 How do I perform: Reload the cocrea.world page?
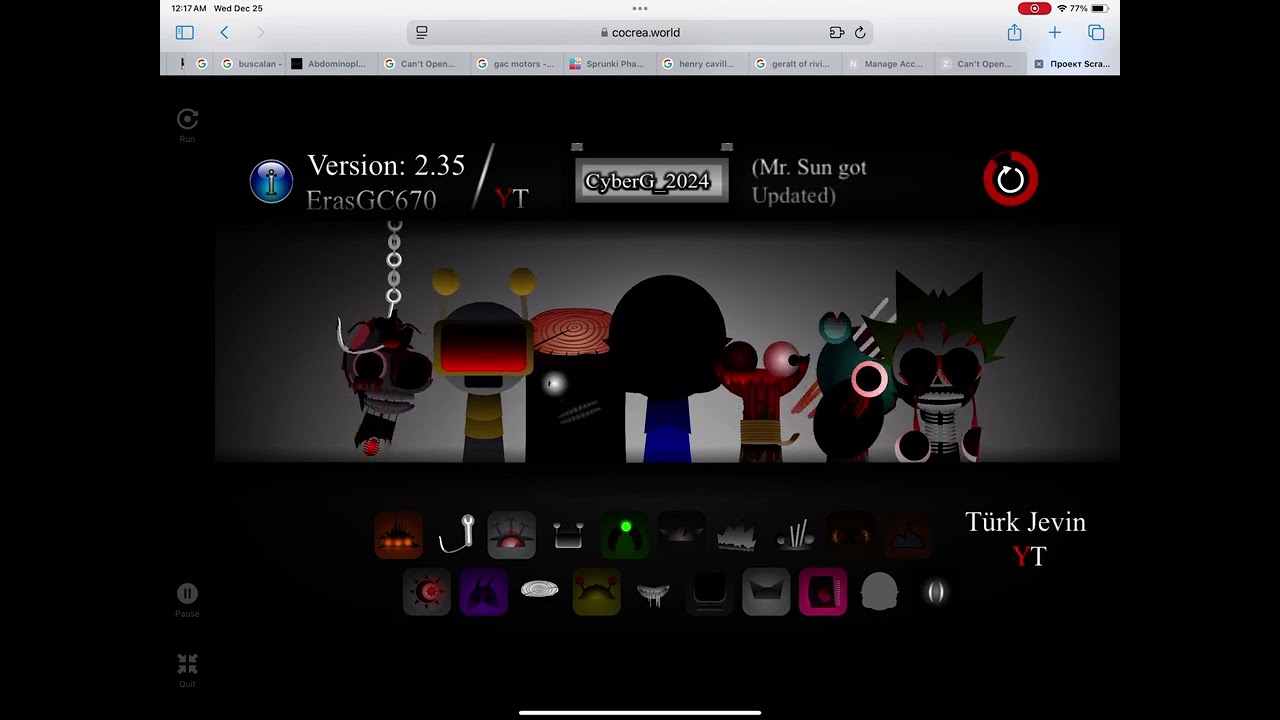tap(860, 33)
